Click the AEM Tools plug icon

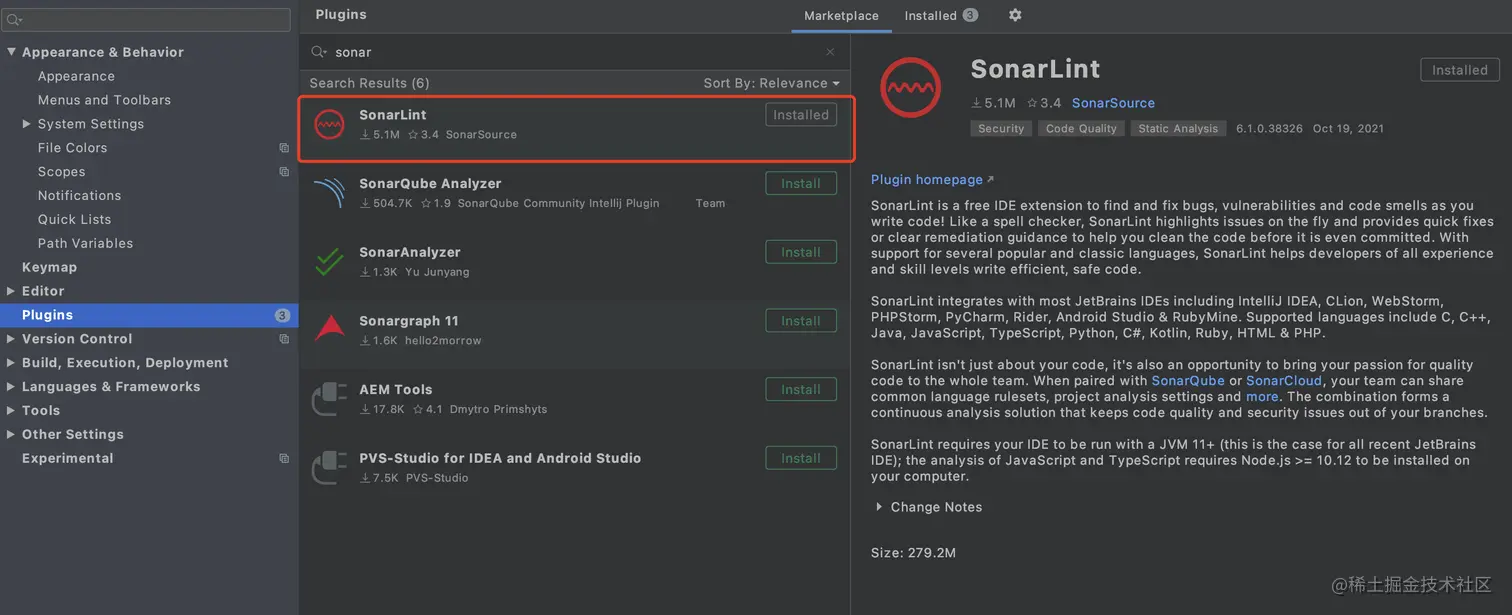click(329, 399)
